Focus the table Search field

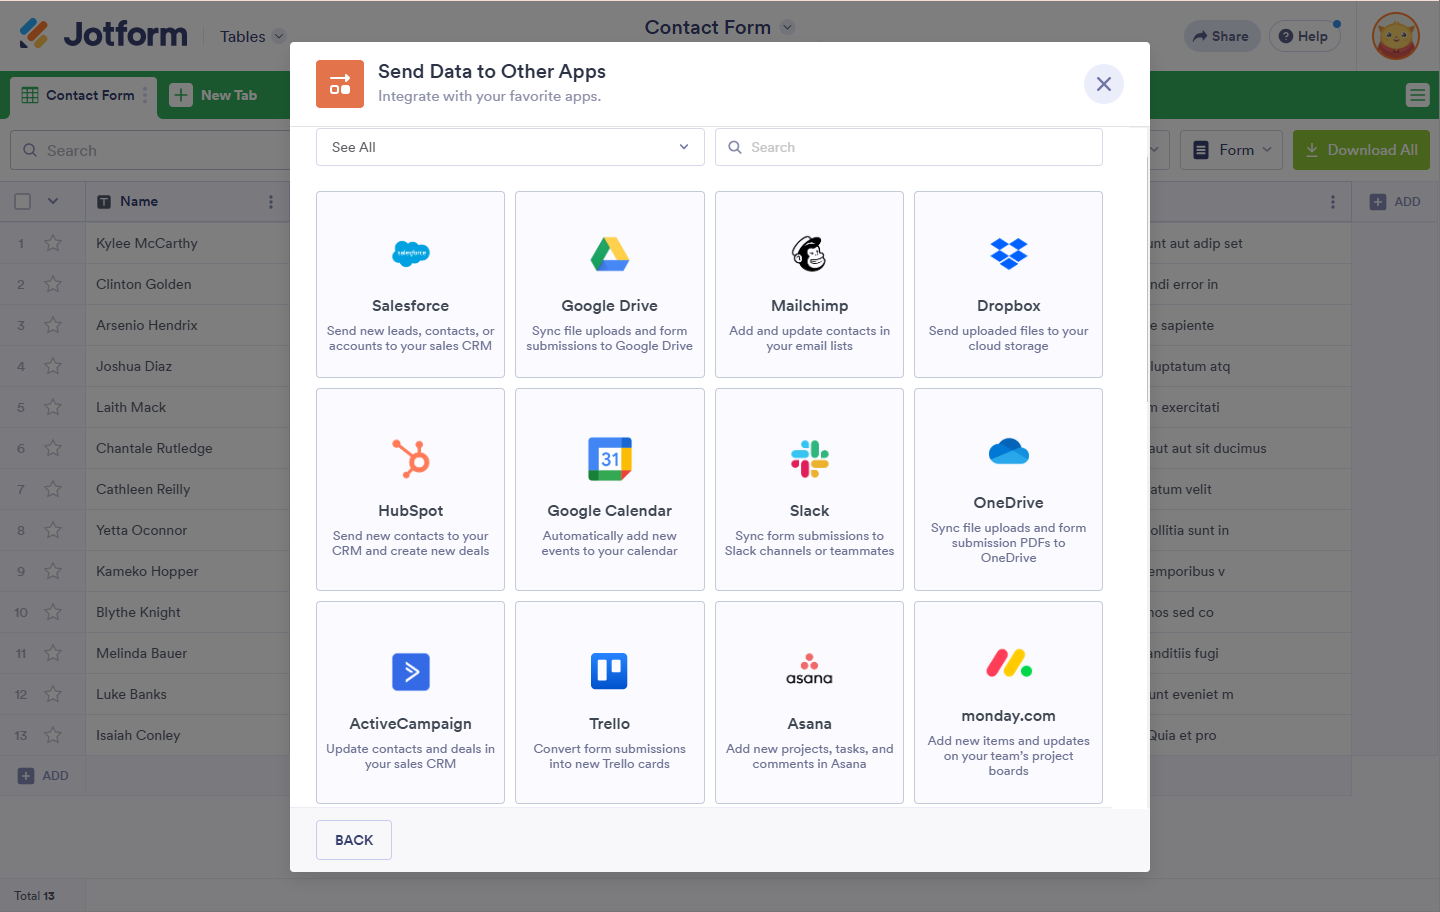click(x=150, y=150)
